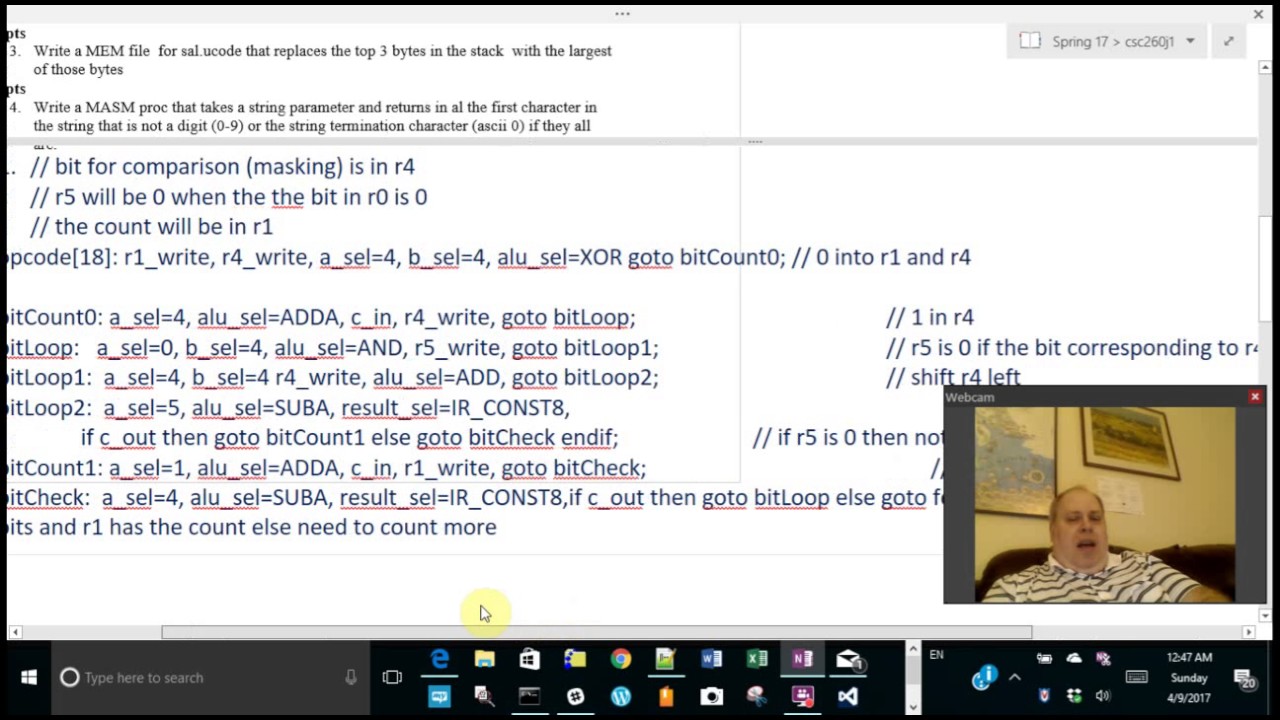This screenshot has width=1280, height=720.
Task: Open the Dropbox tray icon
Action: click(1074, 696)
